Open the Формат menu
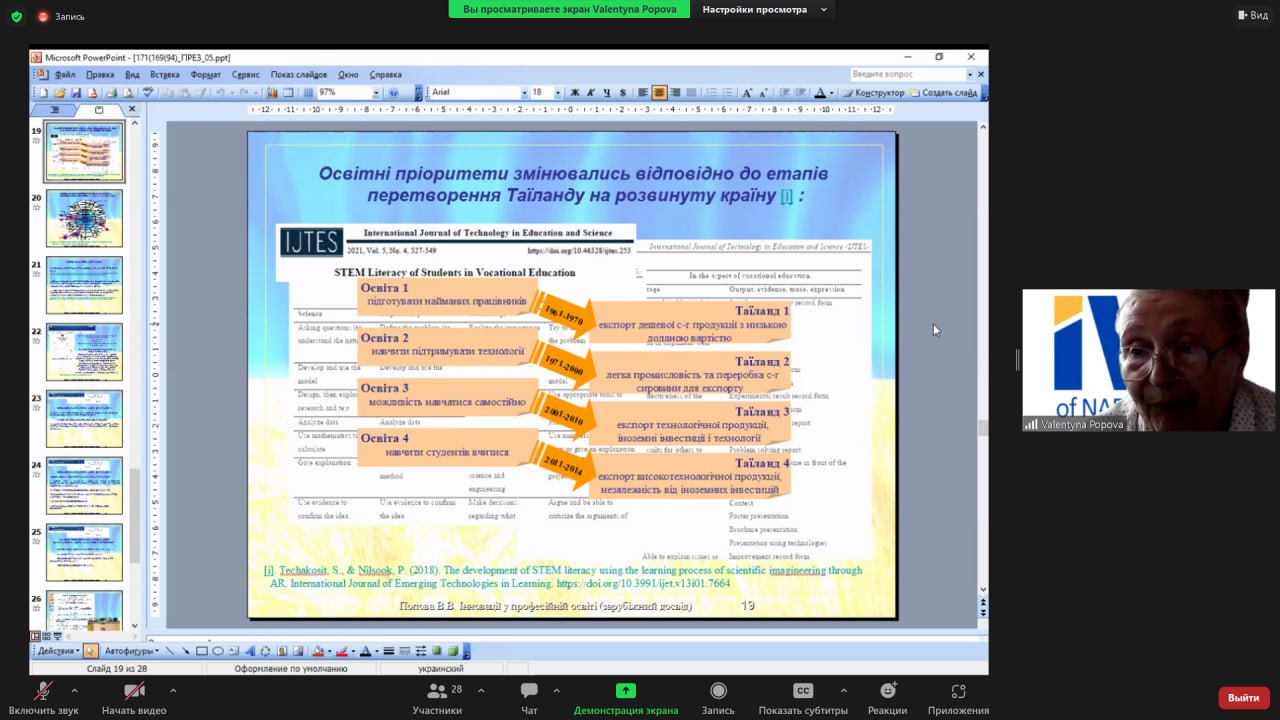The height and width of the screenshot is (720, 1280). click(205, 74)
